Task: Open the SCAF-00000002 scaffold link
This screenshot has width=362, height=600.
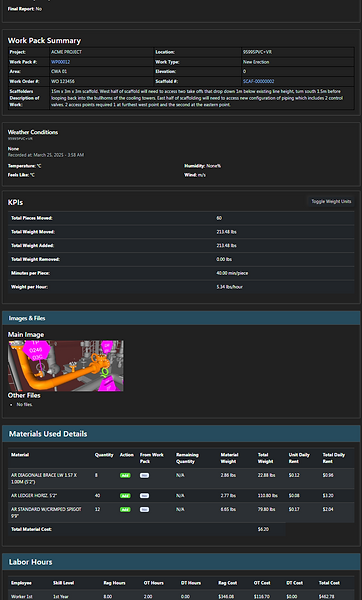Action: click(x=258, y=81)
